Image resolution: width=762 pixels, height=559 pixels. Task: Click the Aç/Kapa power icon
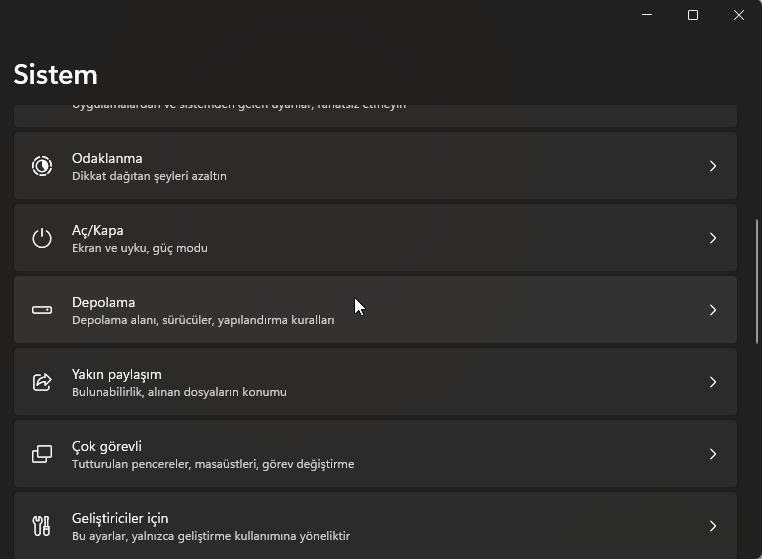(x=42, y=238)
